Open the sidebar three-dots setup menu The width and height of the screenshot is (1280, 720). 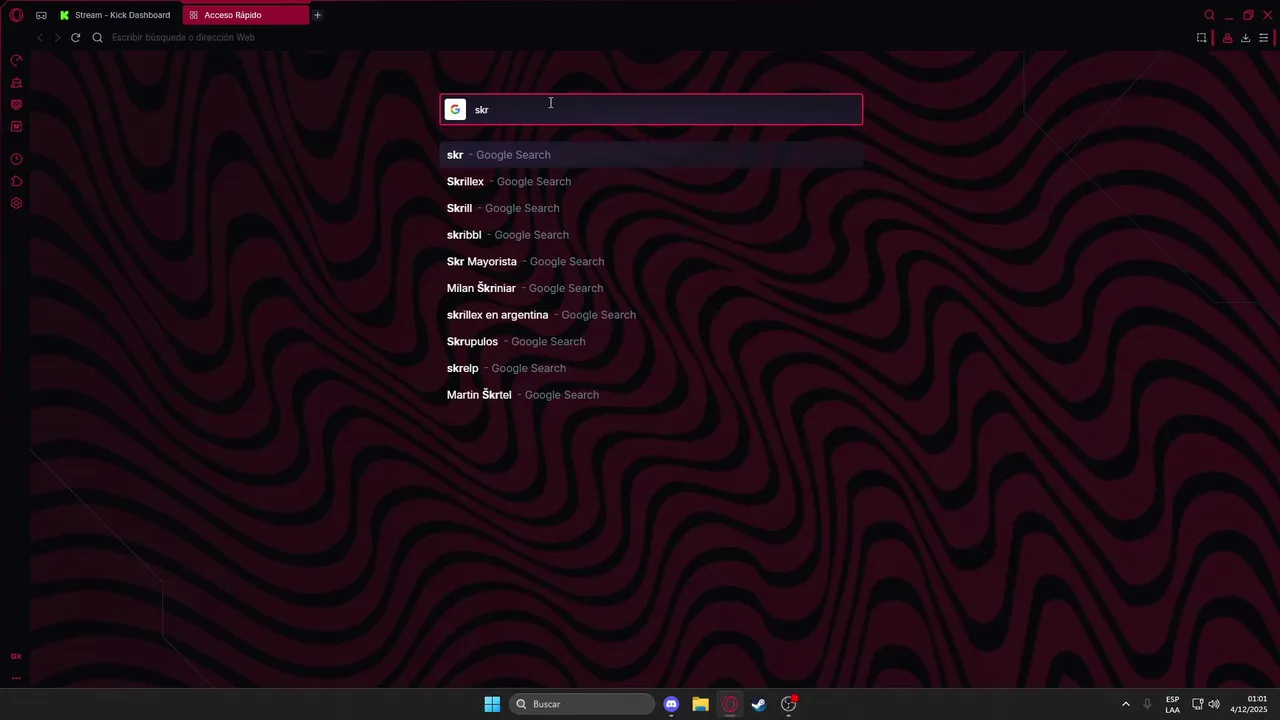pos(16,678)
